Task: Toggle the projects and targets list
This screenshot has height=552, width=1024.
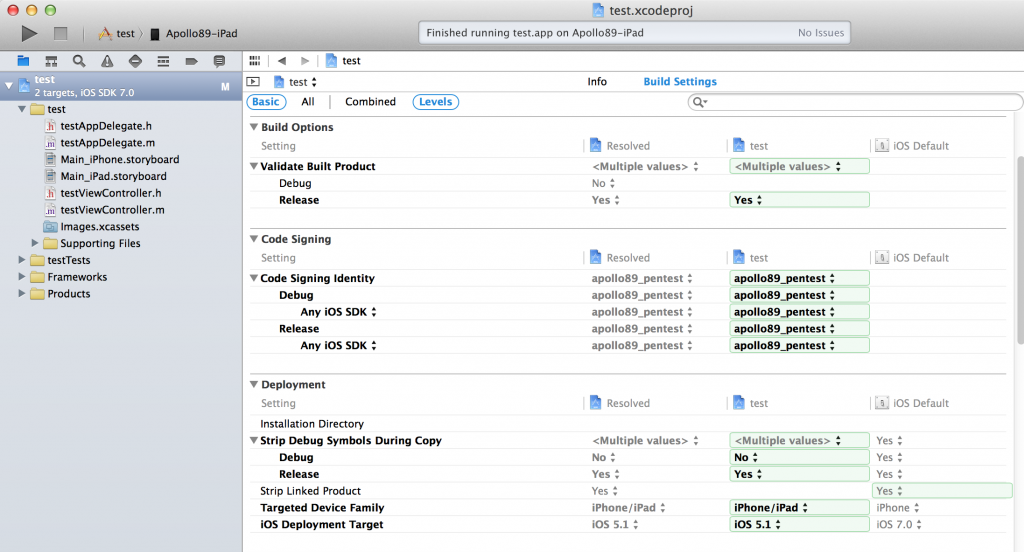Action: point(253,82)
